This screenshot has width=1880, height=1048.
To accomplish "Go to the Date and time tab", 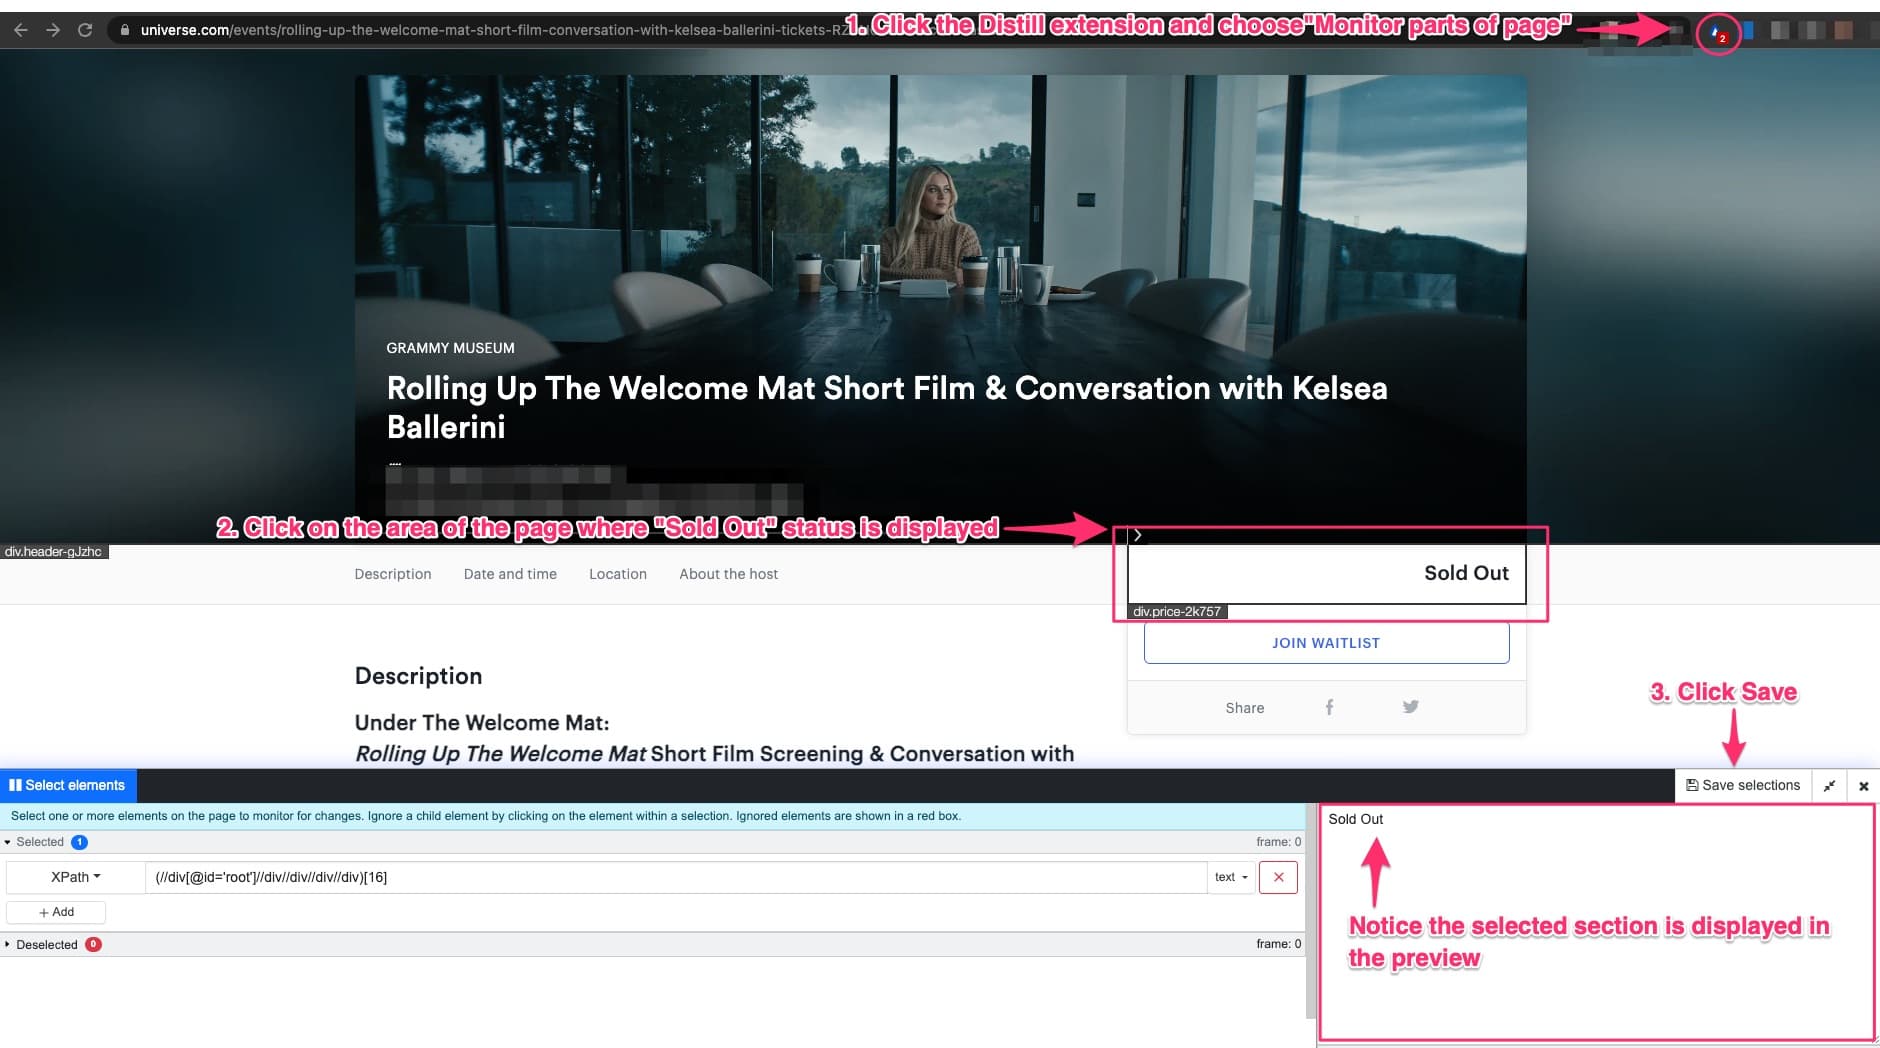I will tap(510, 574).
